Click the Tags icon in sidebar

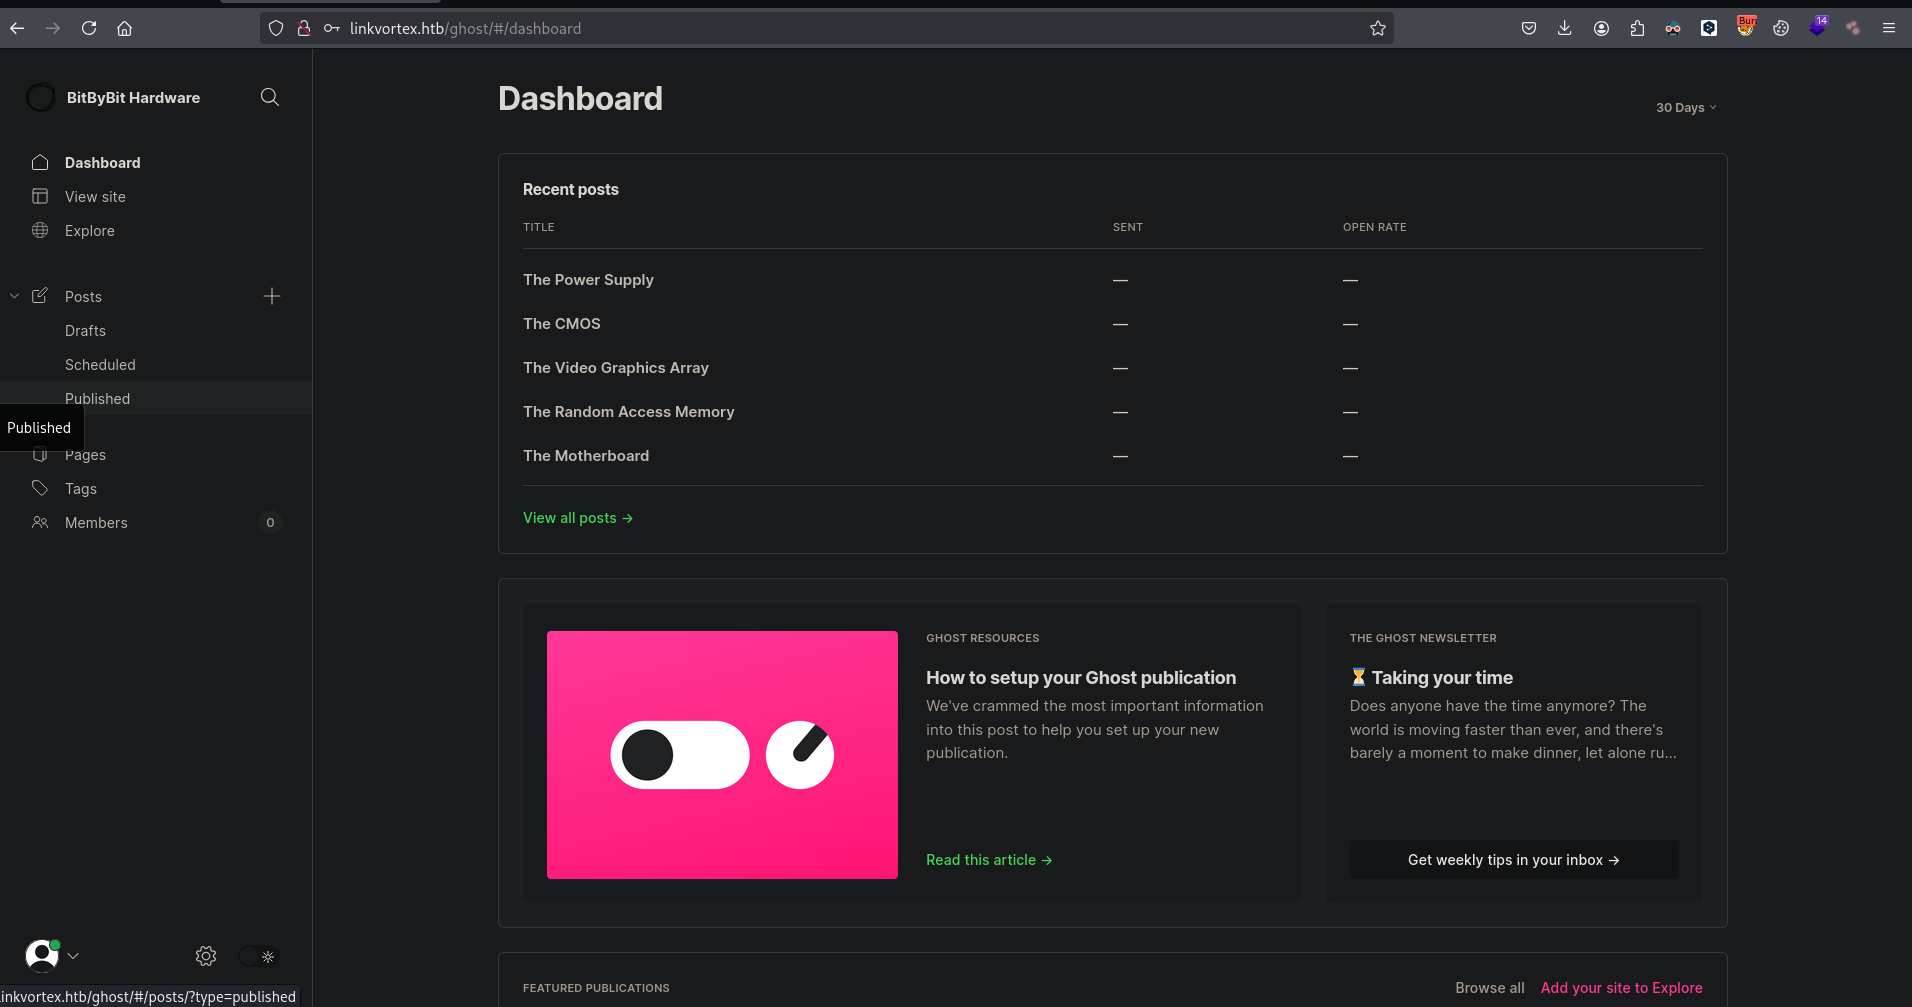click(x=40, y=488)
